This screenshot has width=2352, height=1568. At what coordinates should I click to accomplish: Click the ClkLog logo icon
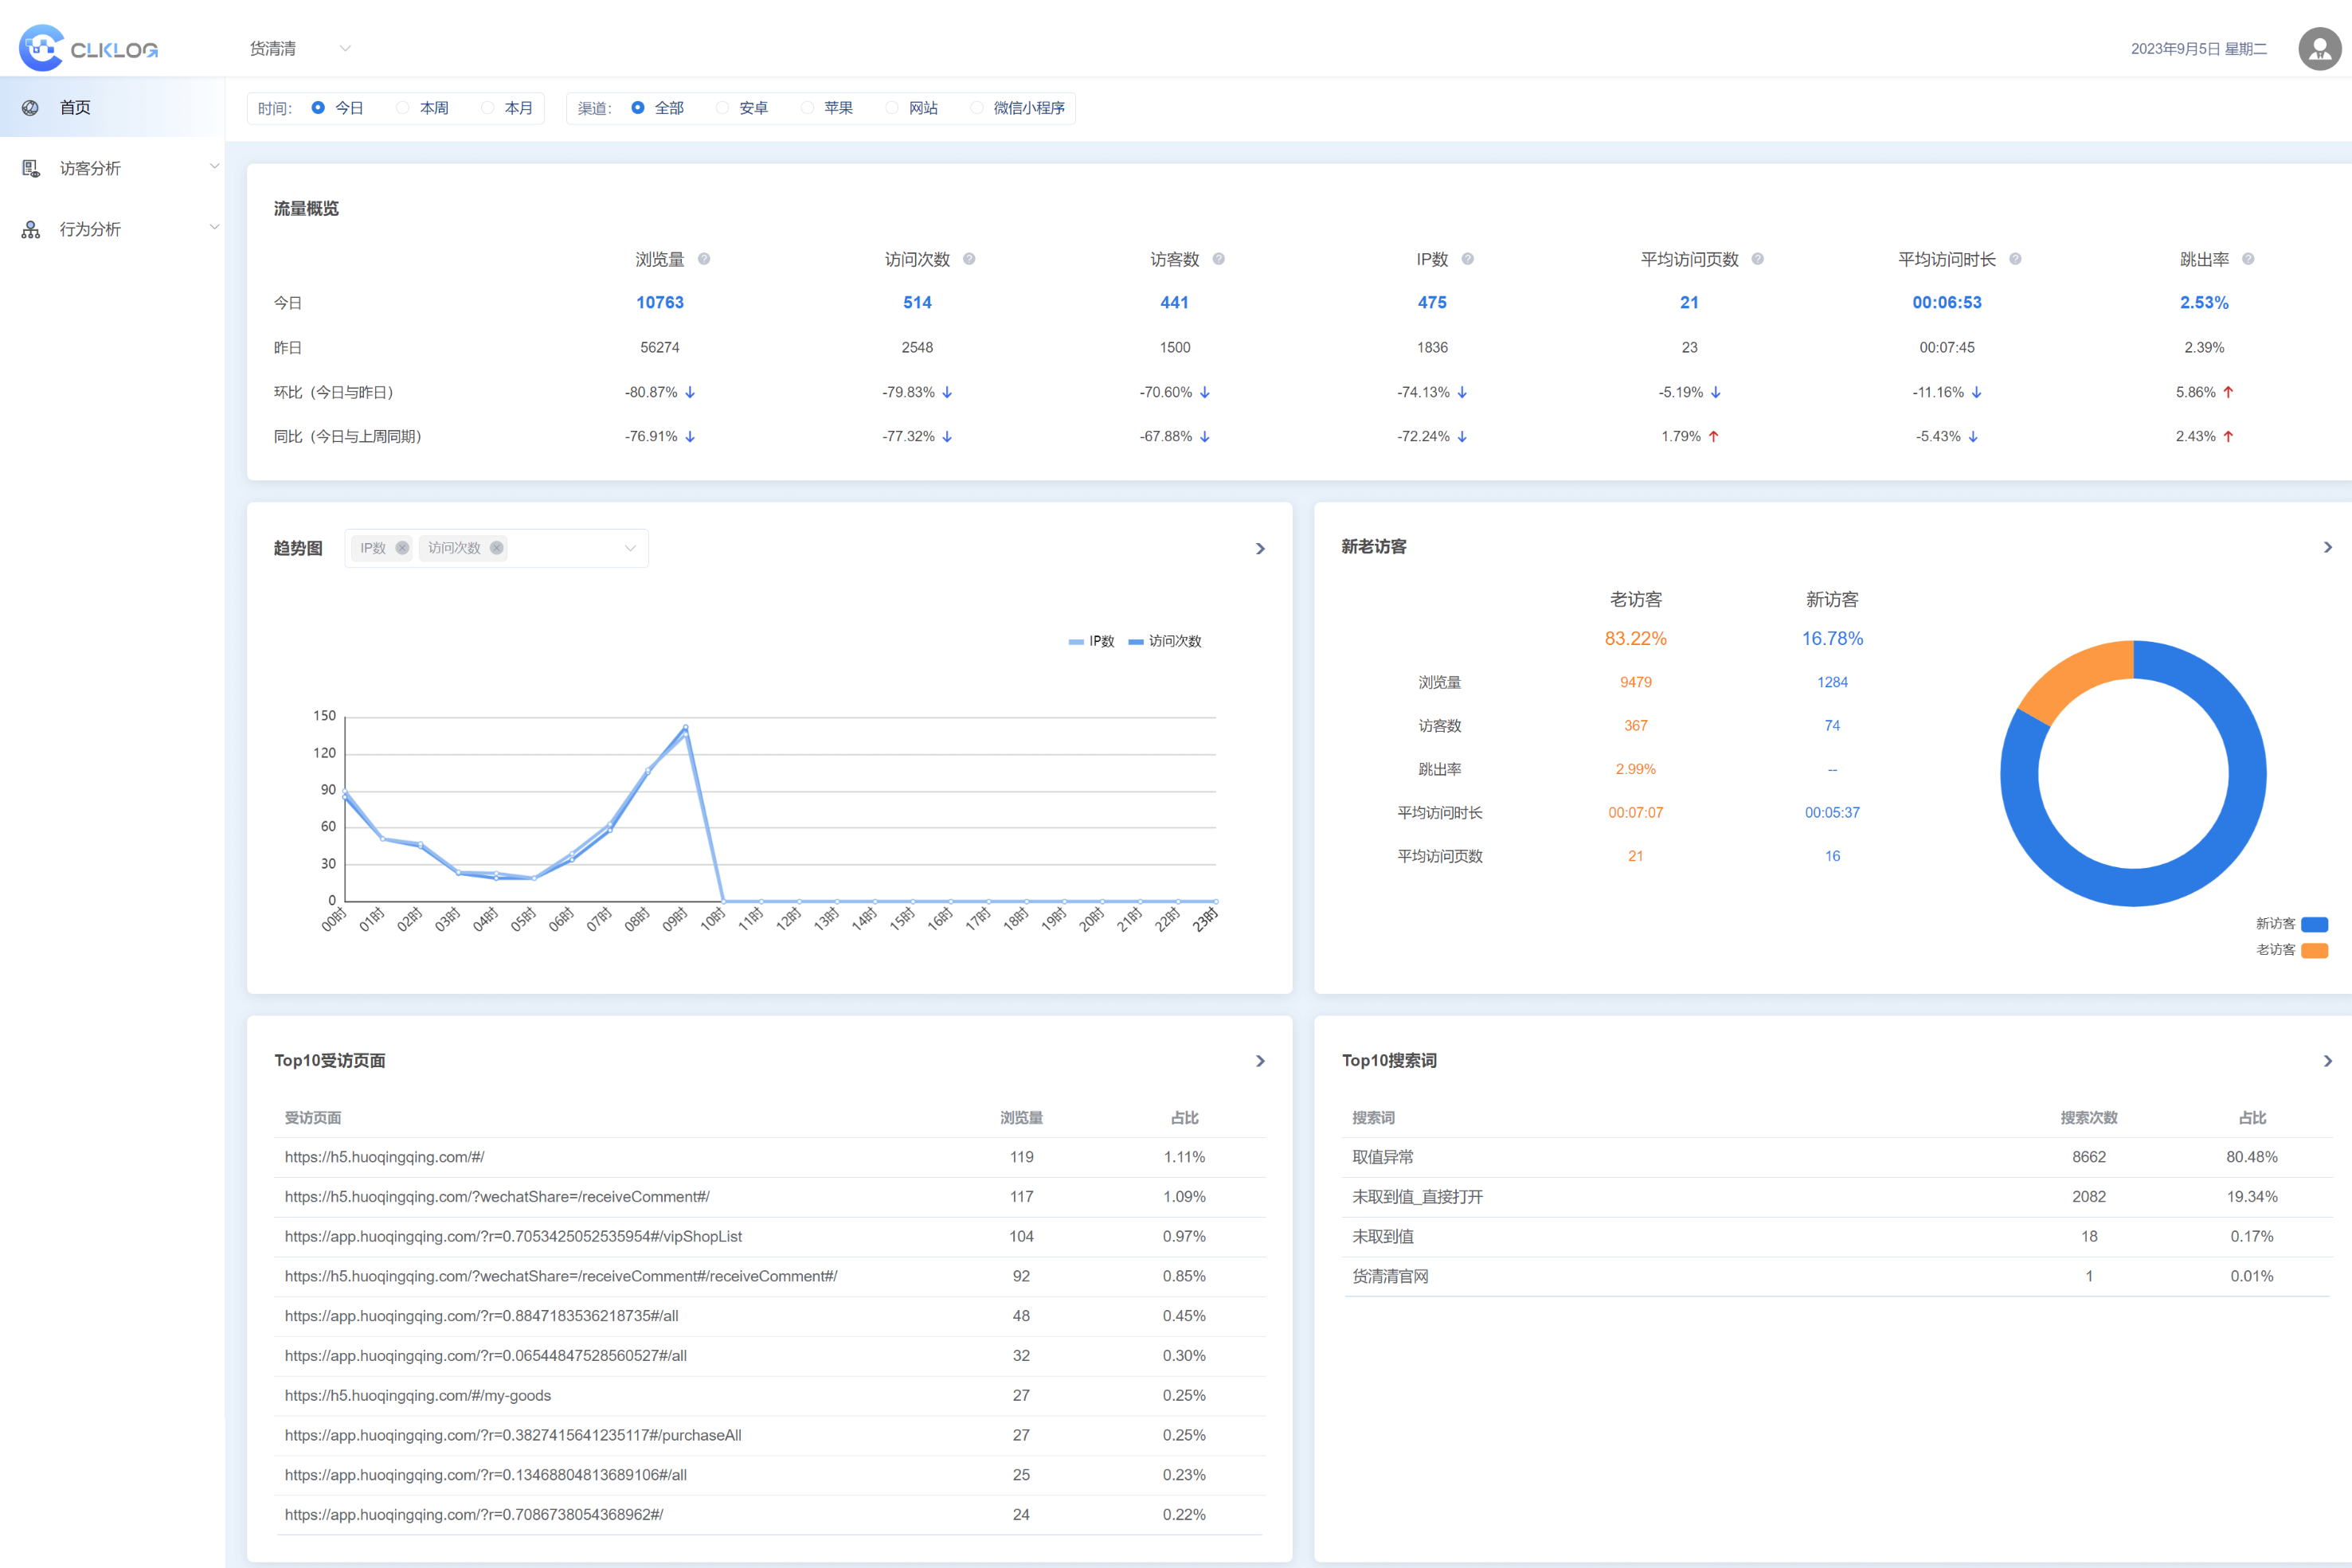tap(41, 47)
